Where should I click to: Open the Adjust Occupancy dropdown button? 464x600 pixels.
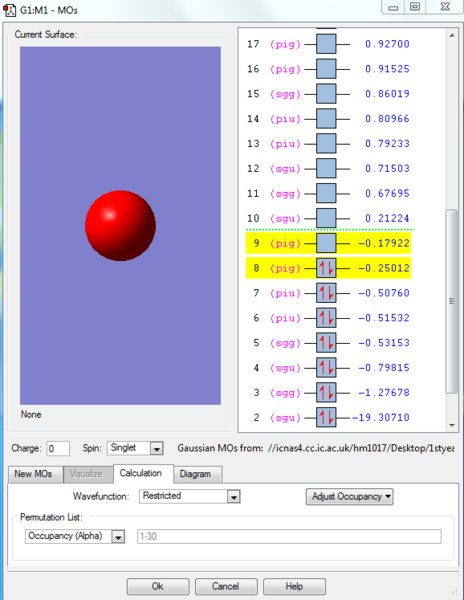[x=349, y=497]
